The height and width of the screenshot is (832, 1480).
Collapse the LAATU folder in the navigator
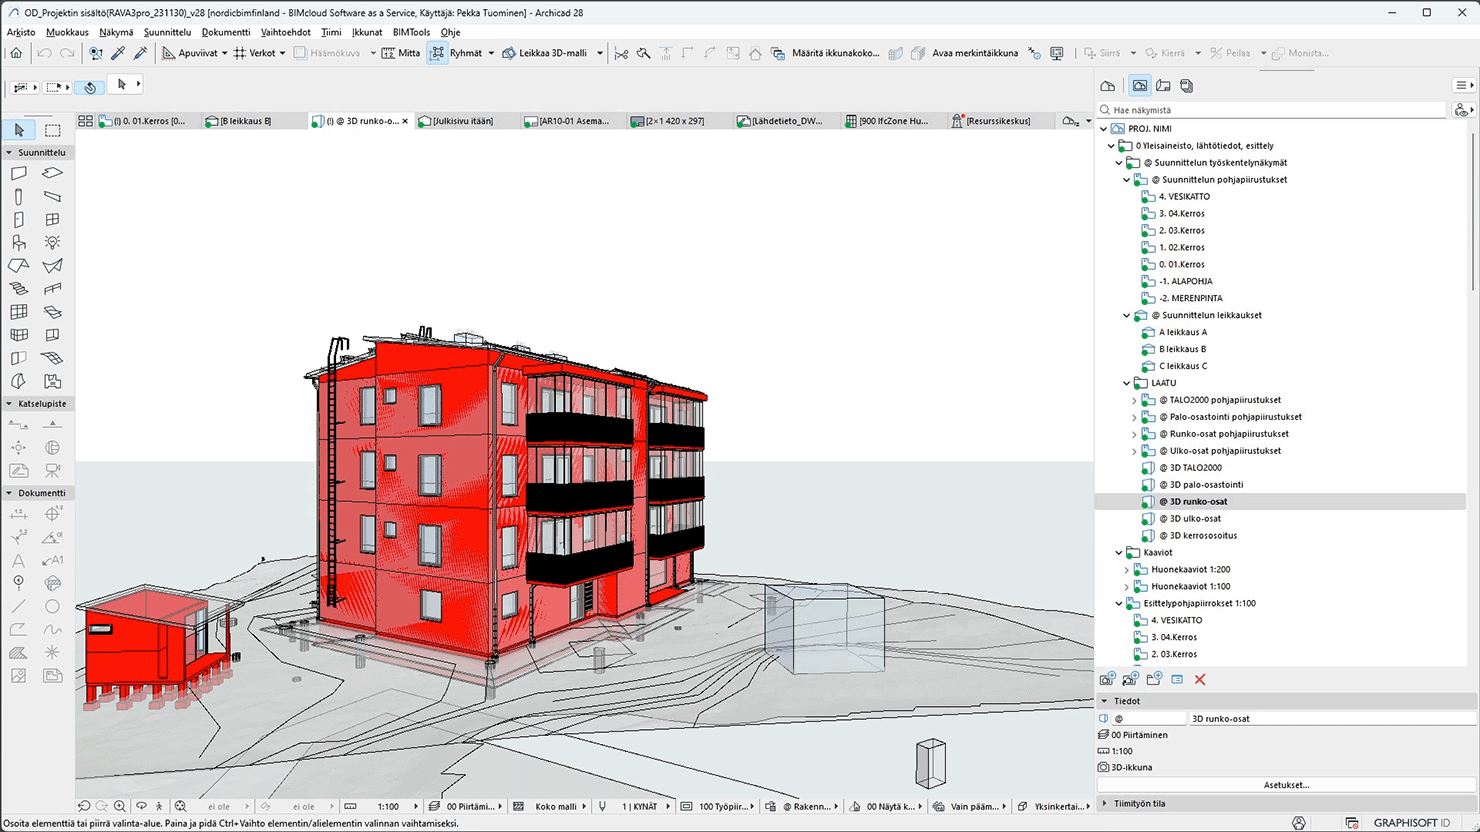coord(1127,383)
